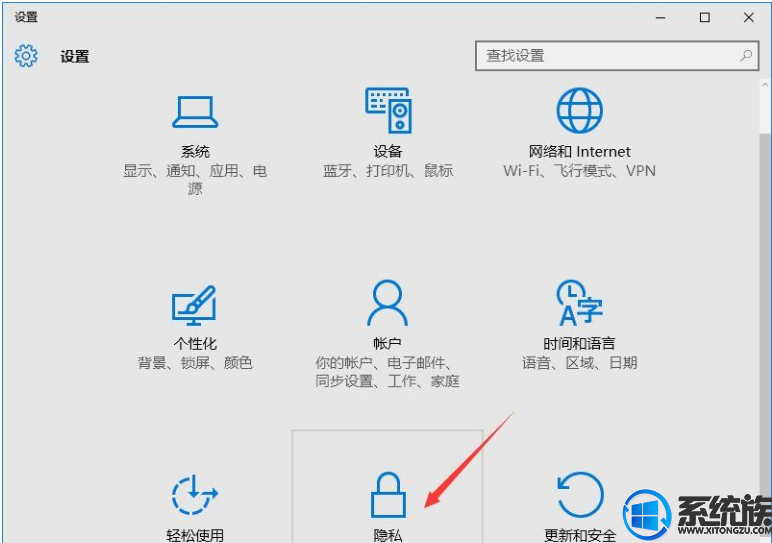This screenshot has height=543, width=772.
Task: Click the description 语音、区域、日期
Action: point(579,363)
